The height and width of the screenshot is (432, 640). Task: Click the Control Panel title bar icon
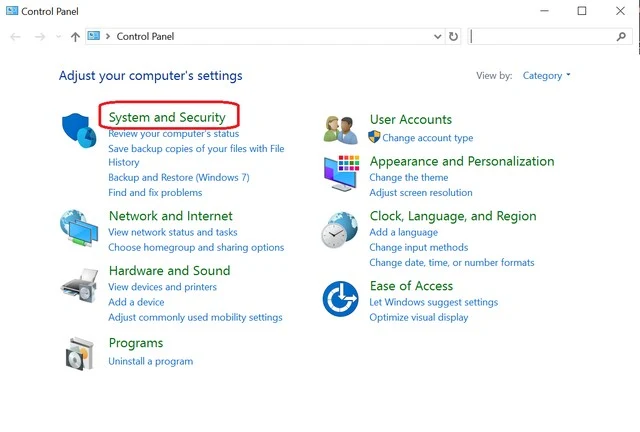coord(12,11)
